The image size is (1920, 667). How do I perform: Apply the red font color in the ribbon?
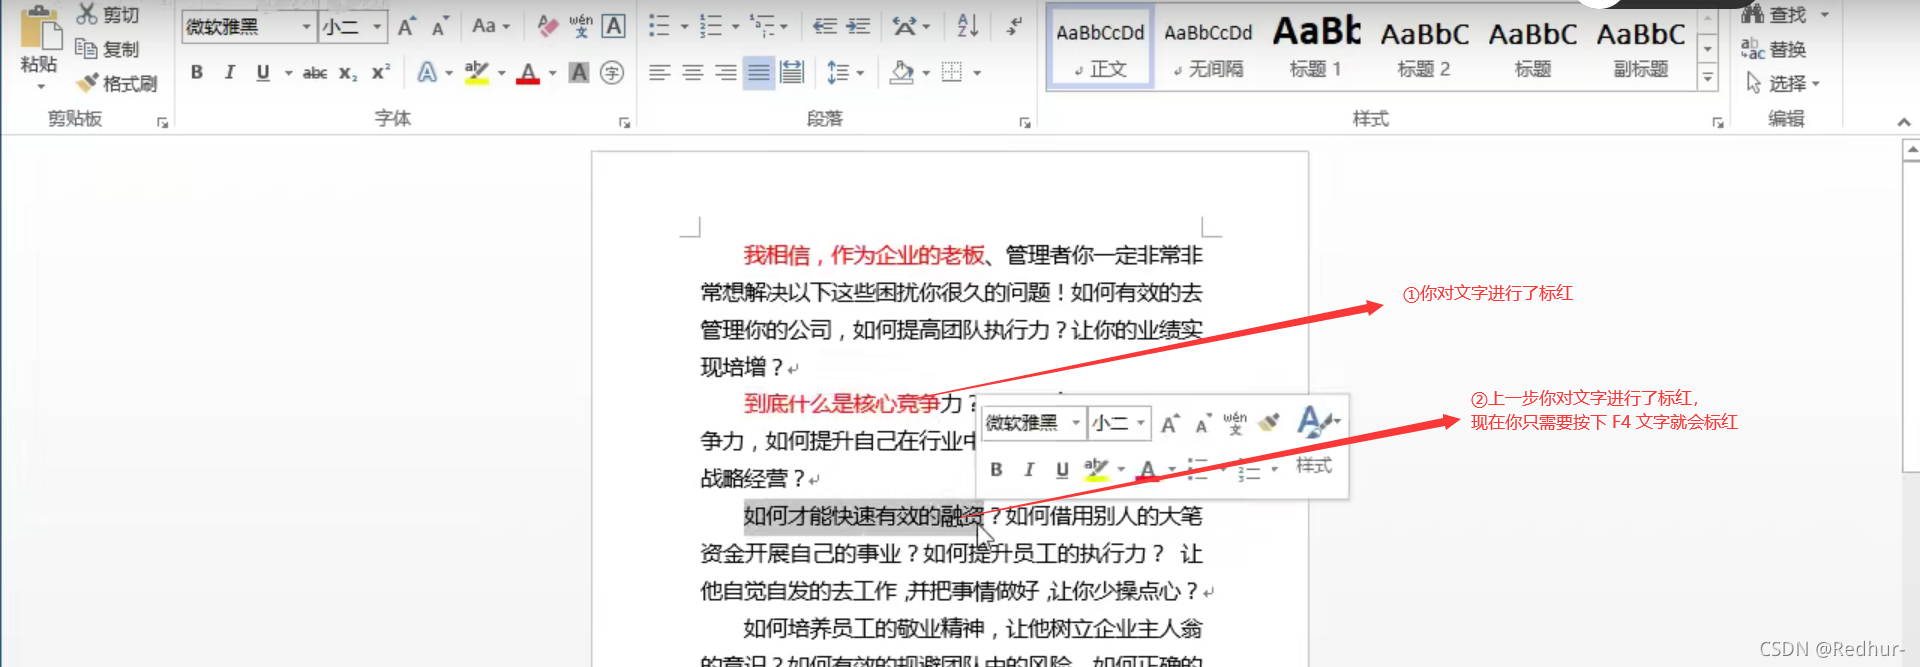click(528, 72)
